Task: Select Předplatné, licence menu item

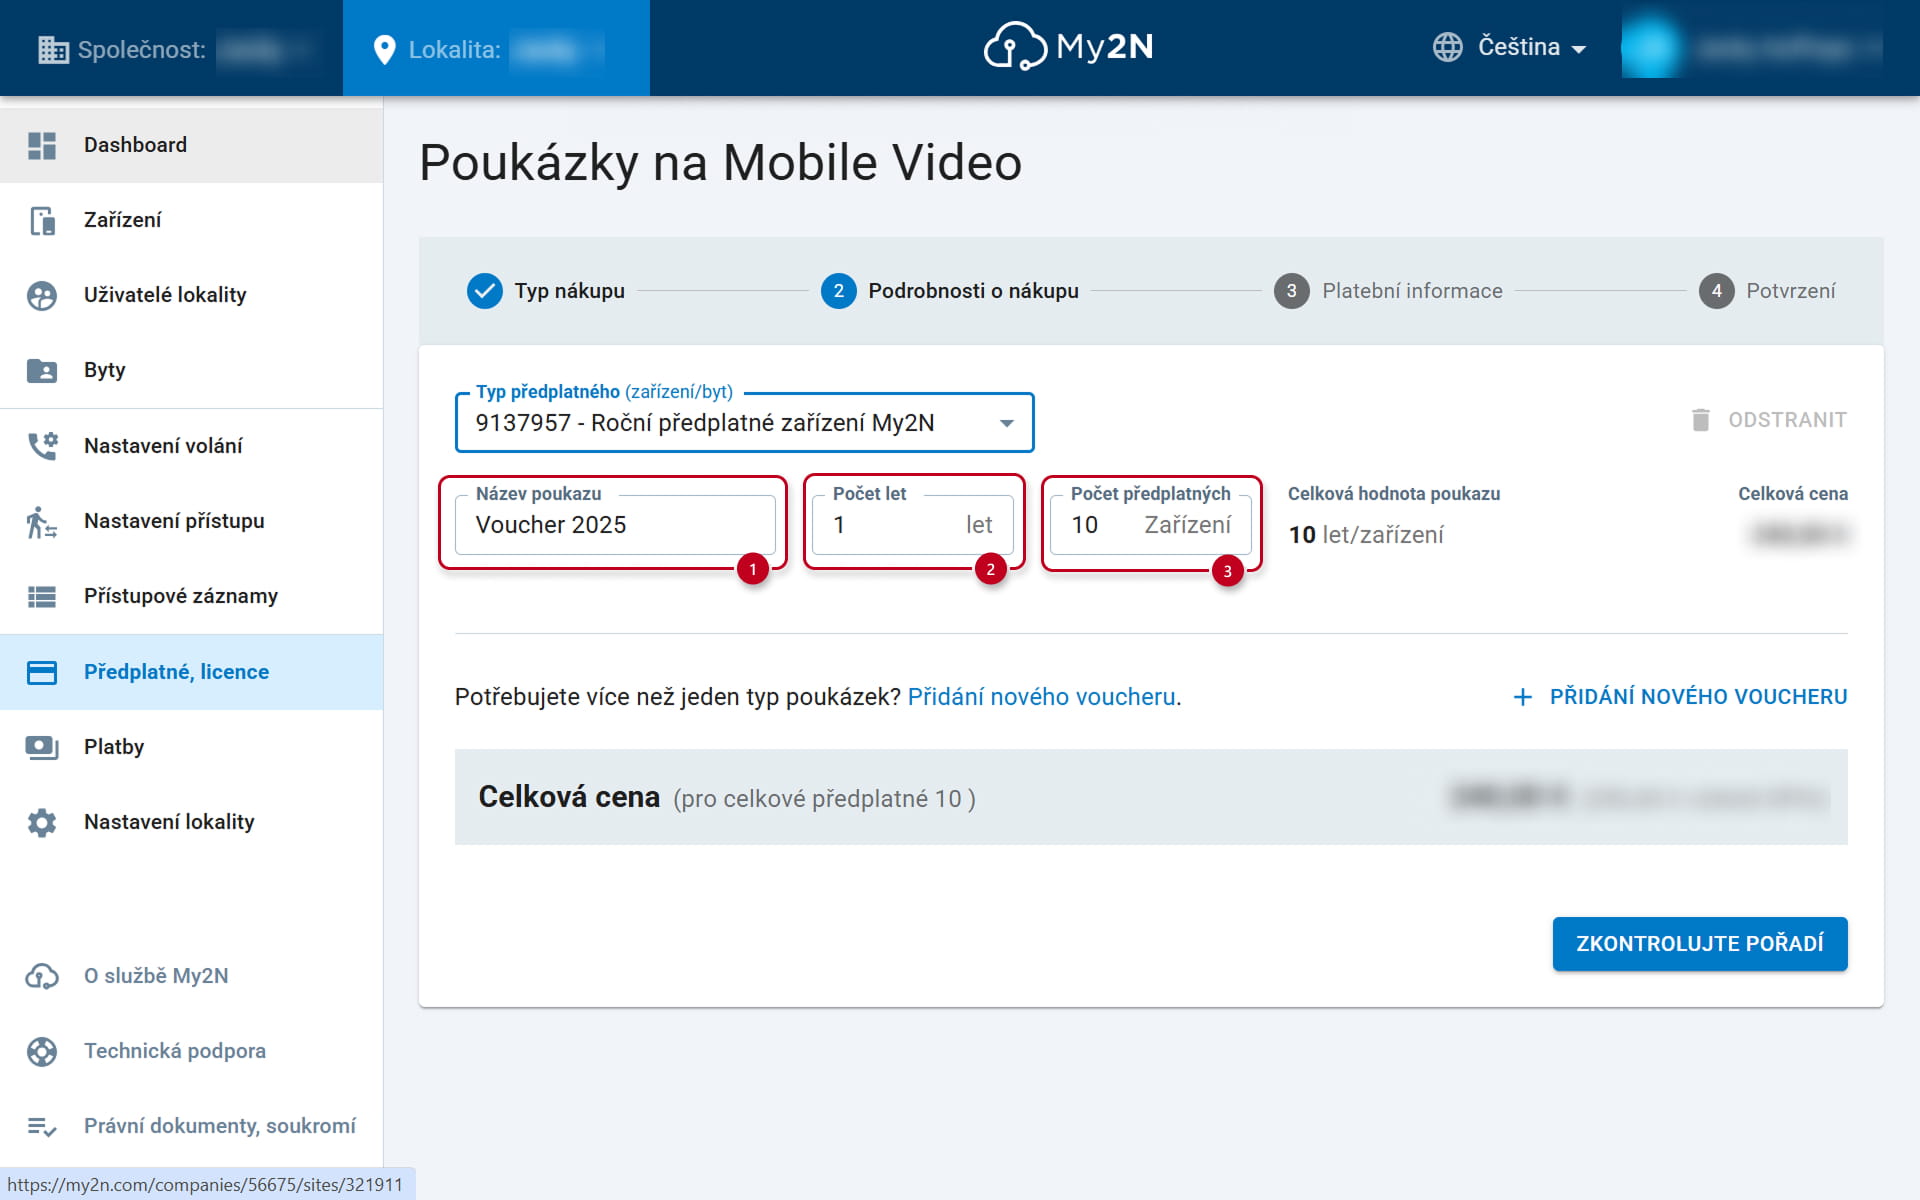Action: [x=191, y=672]
